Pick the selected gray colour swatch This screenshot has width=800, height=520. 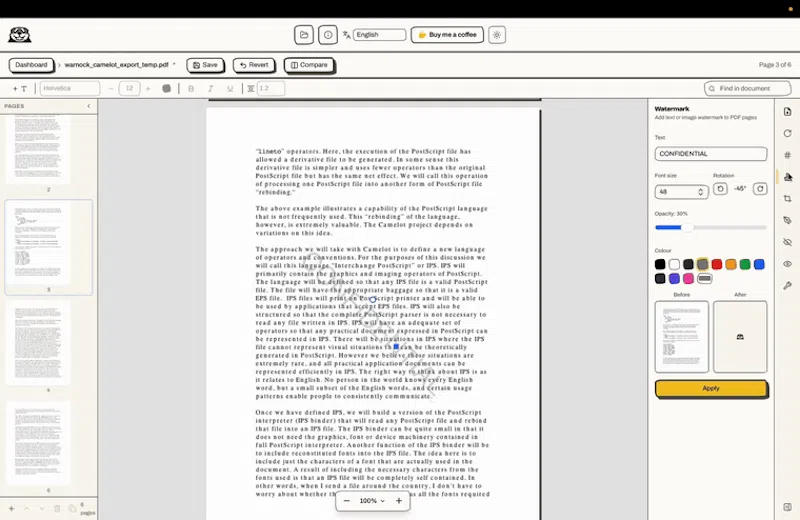coord(703,264)
